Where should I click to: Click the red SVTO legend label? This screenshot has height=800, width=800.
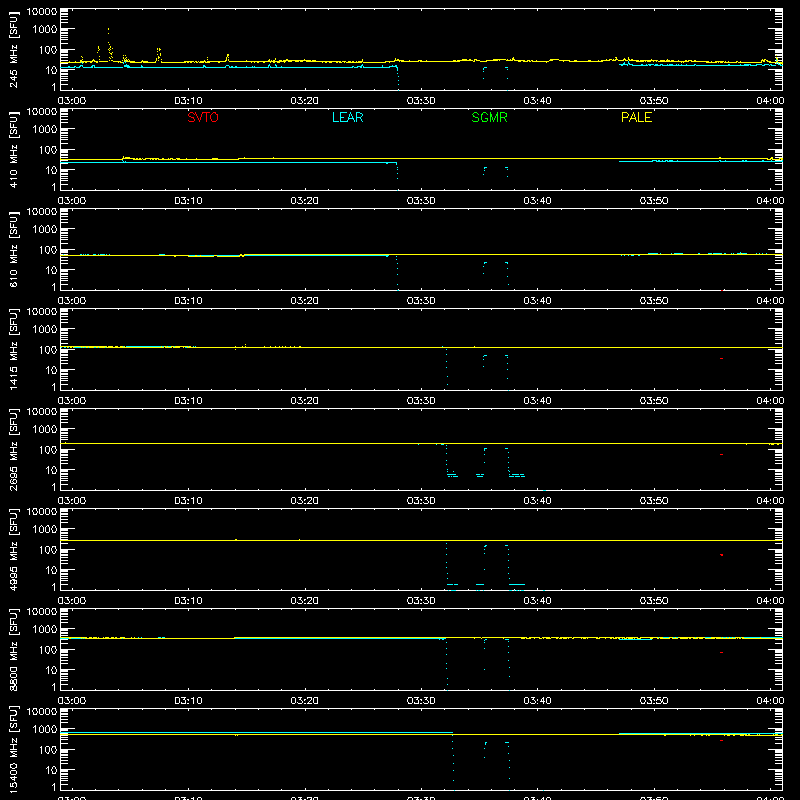click(x=203, y=117)
